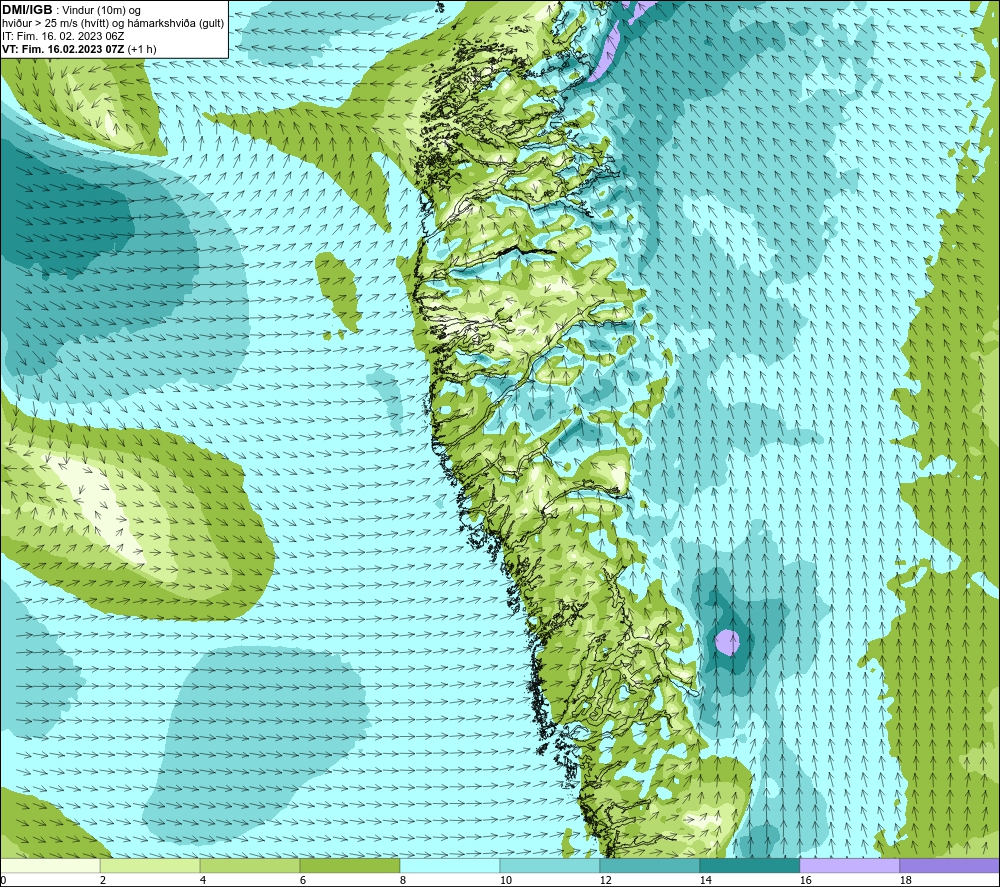This screenshot has width=1000, height=887.
Task: Click the round lavender wind maximum spot
Action: tap(727, 641)
